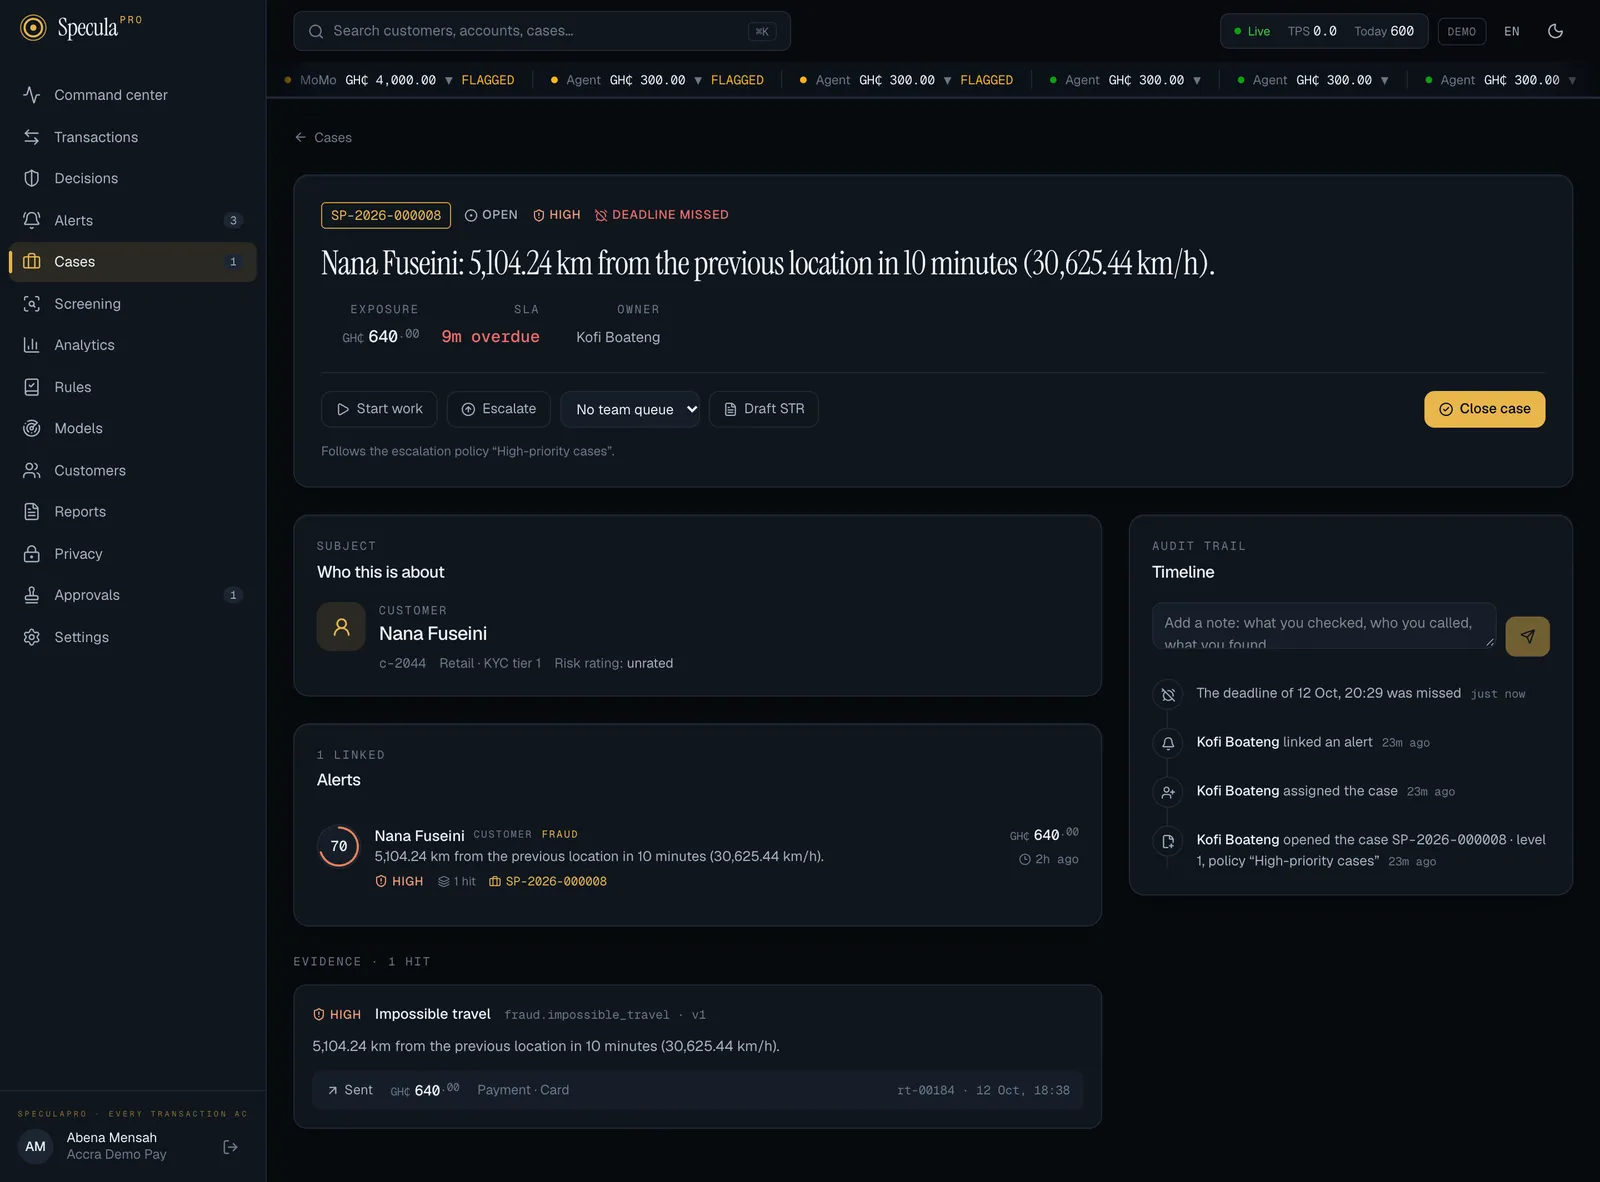Viewport: 1600px width, 1182px height.
Task: Switch language with EN button
Action: 1512,31
